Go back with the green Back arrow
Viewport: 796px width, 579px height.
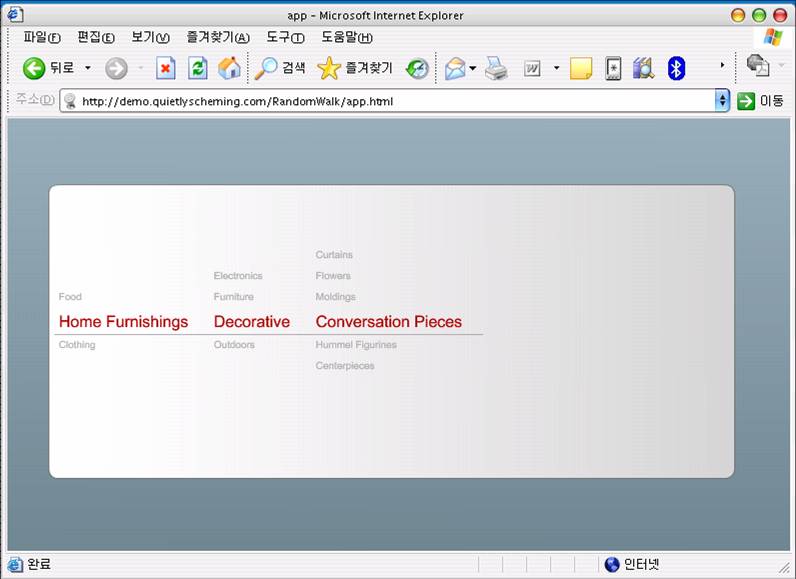[34, 68]
